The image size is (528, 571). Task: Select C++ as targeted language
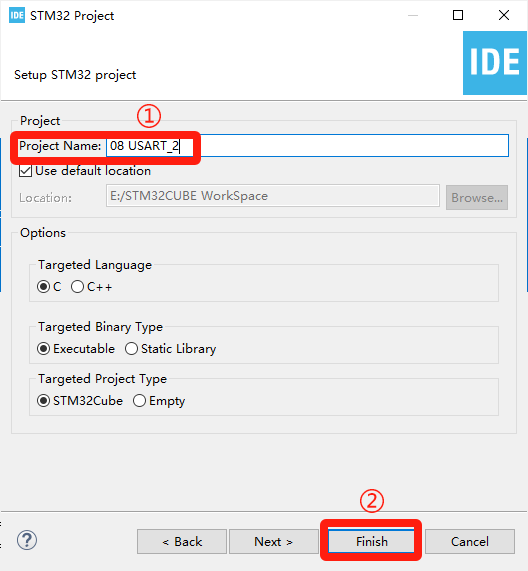[77, 287]
